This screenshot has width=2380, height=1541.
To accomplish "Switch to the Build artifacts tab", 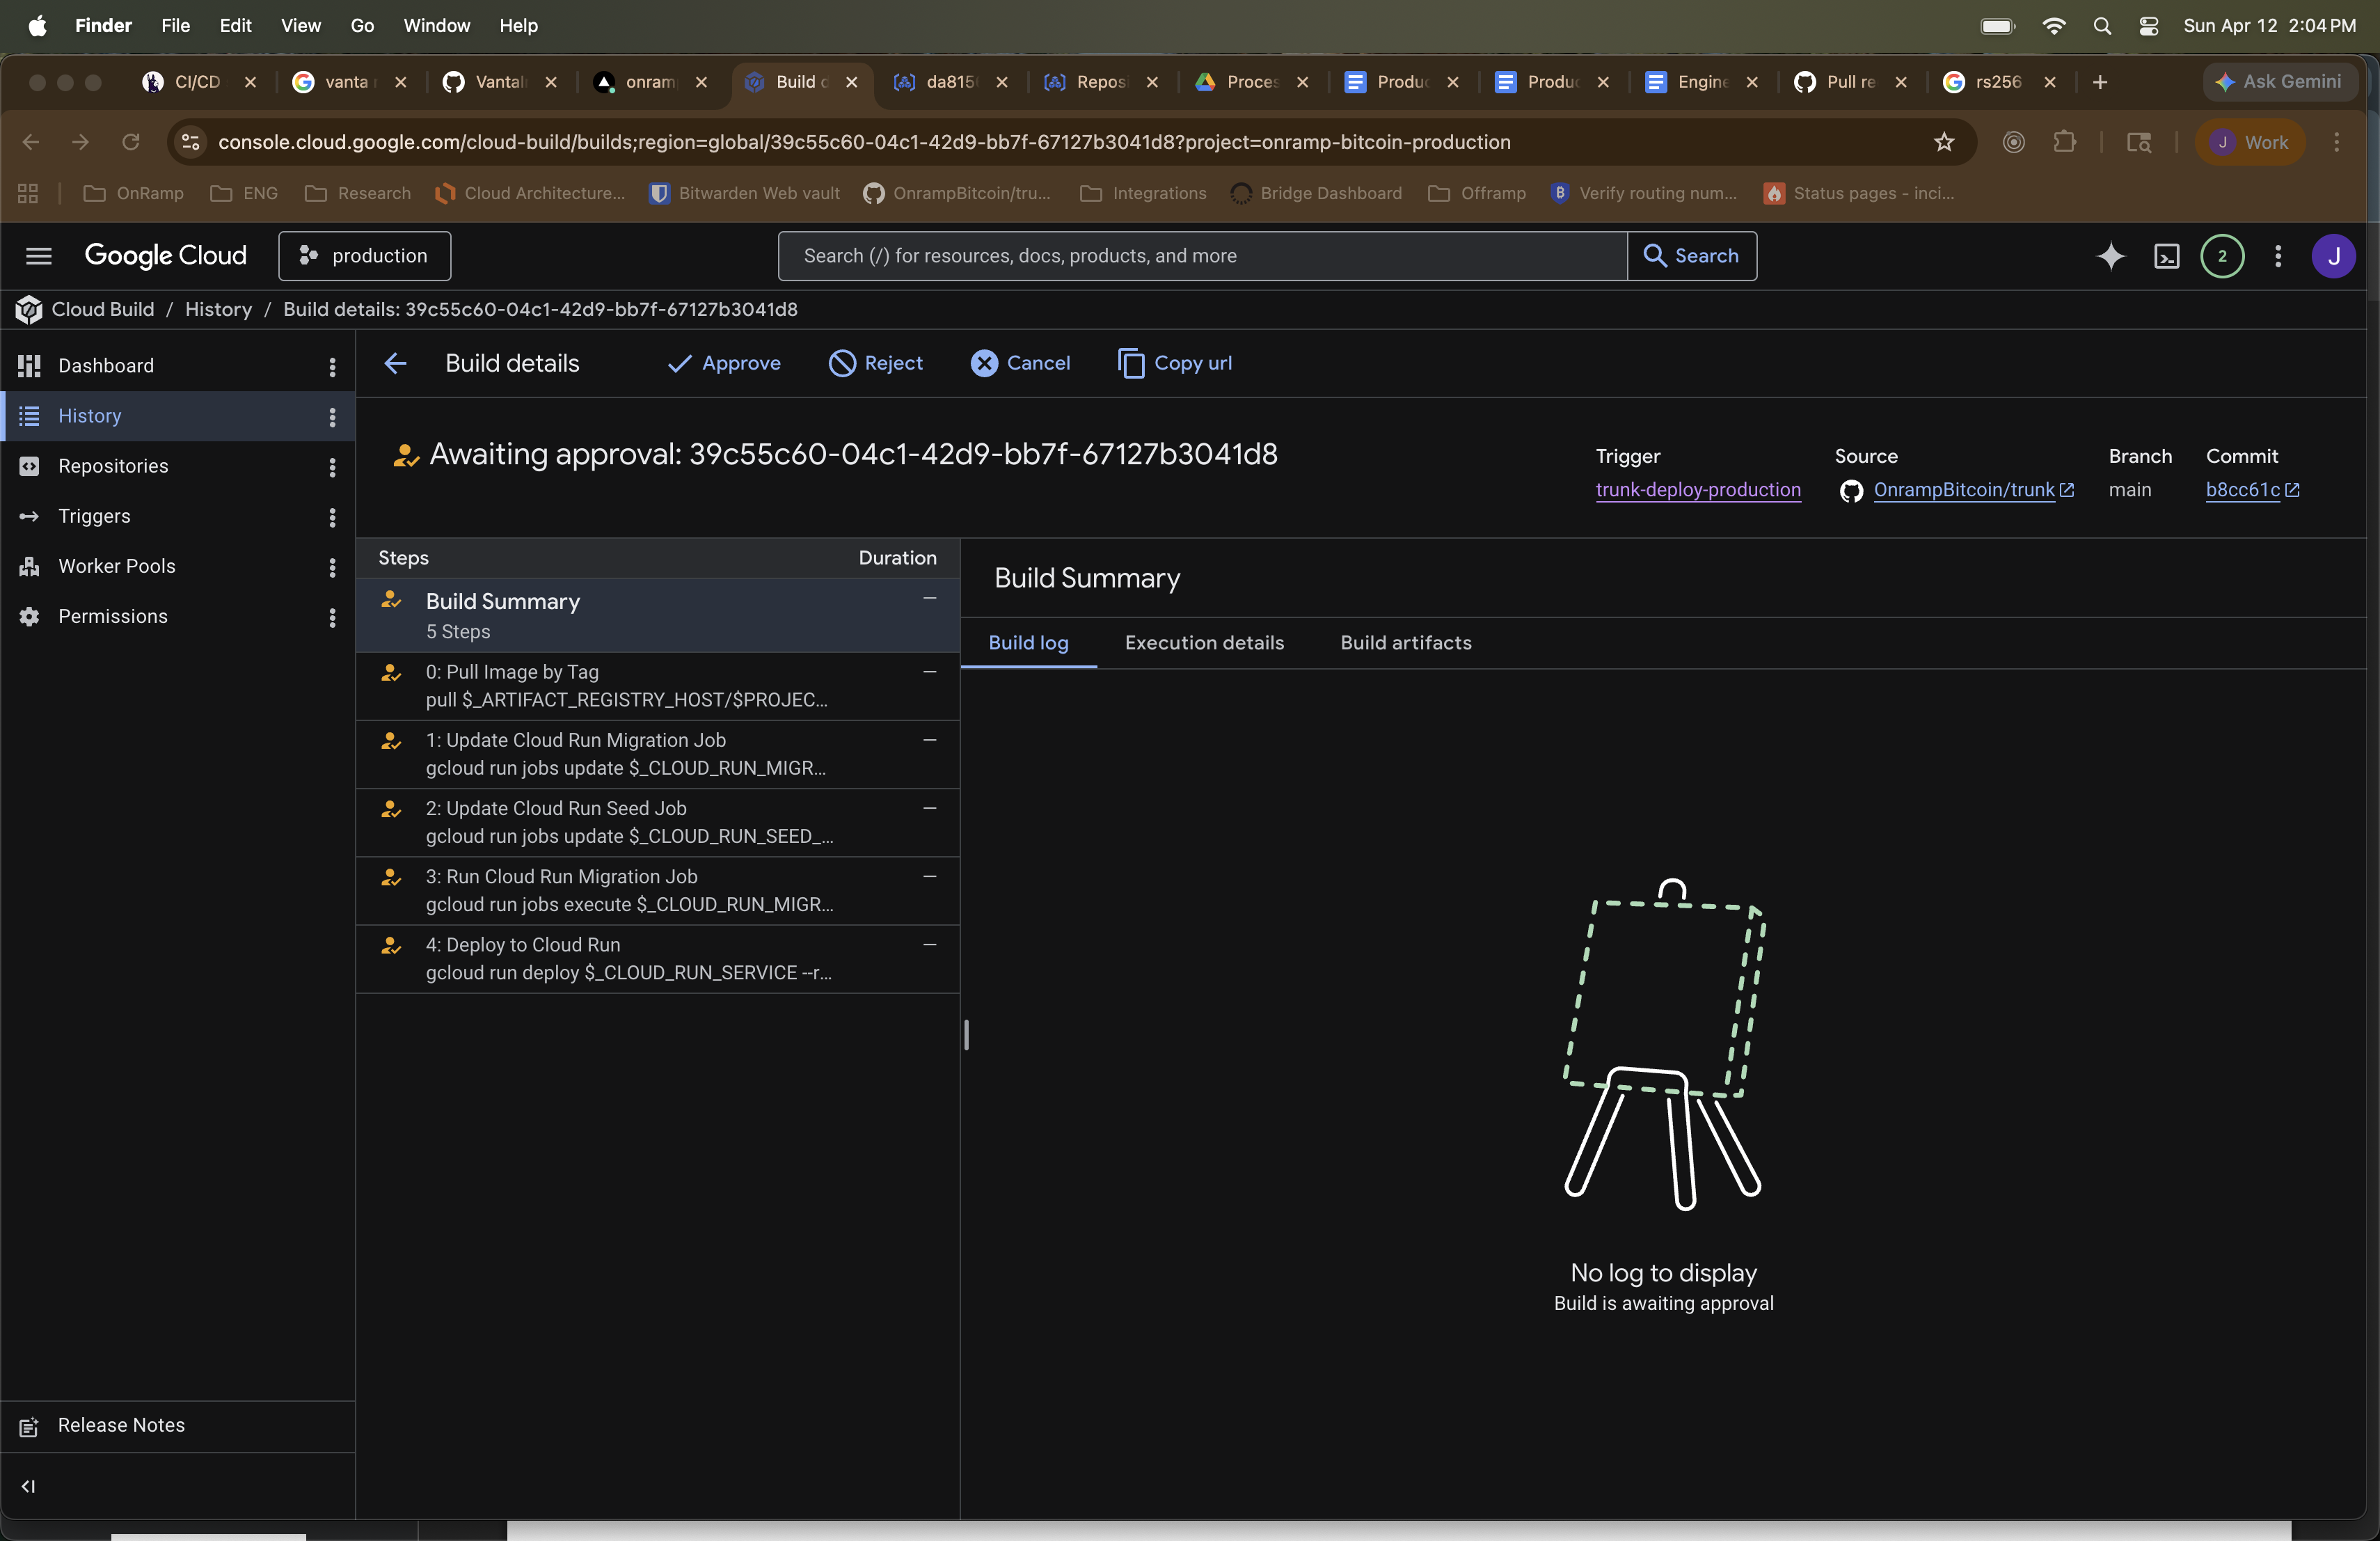I will tap(1404, 643).
